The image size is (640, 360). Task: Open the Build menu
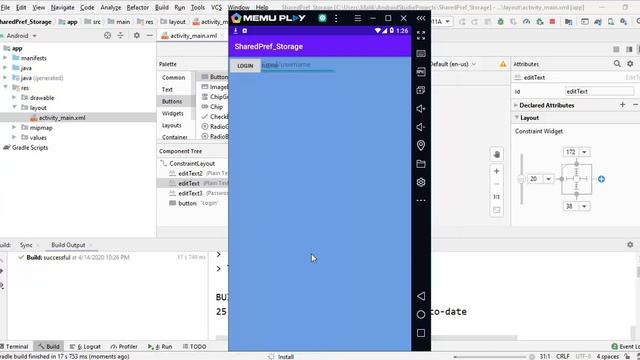[162, 7]
